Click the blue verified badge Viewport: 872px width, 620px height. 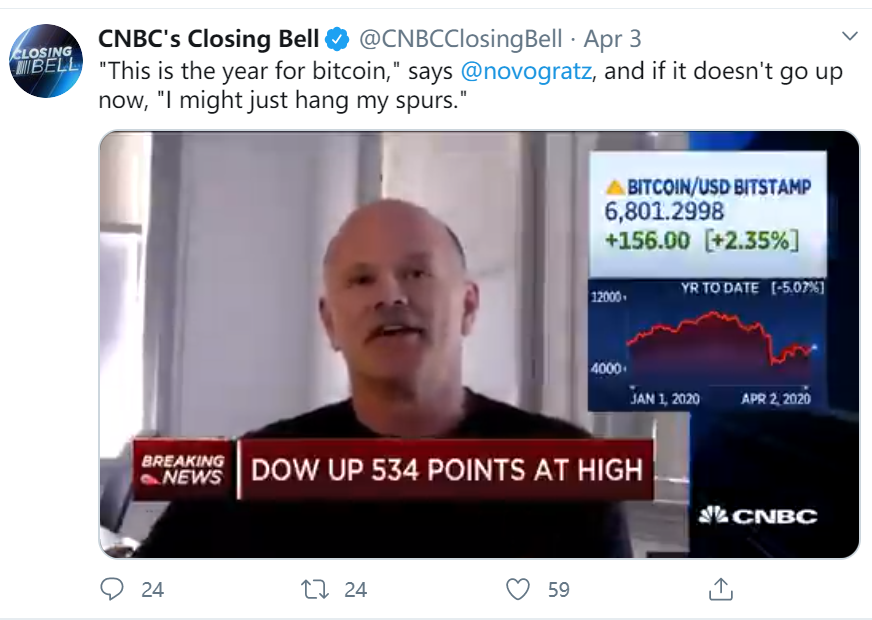click(x=338, y=40)
